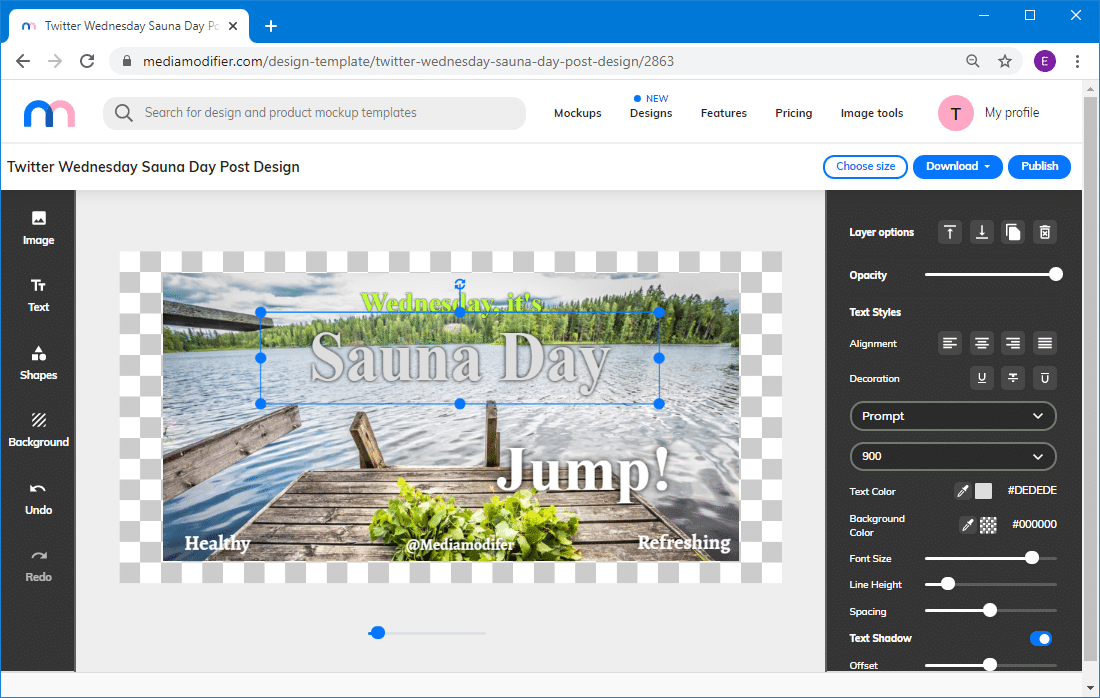The height and width of the screenshot is (698, 1100).
Task: Go back in browser history
Action: pos(23,61)
